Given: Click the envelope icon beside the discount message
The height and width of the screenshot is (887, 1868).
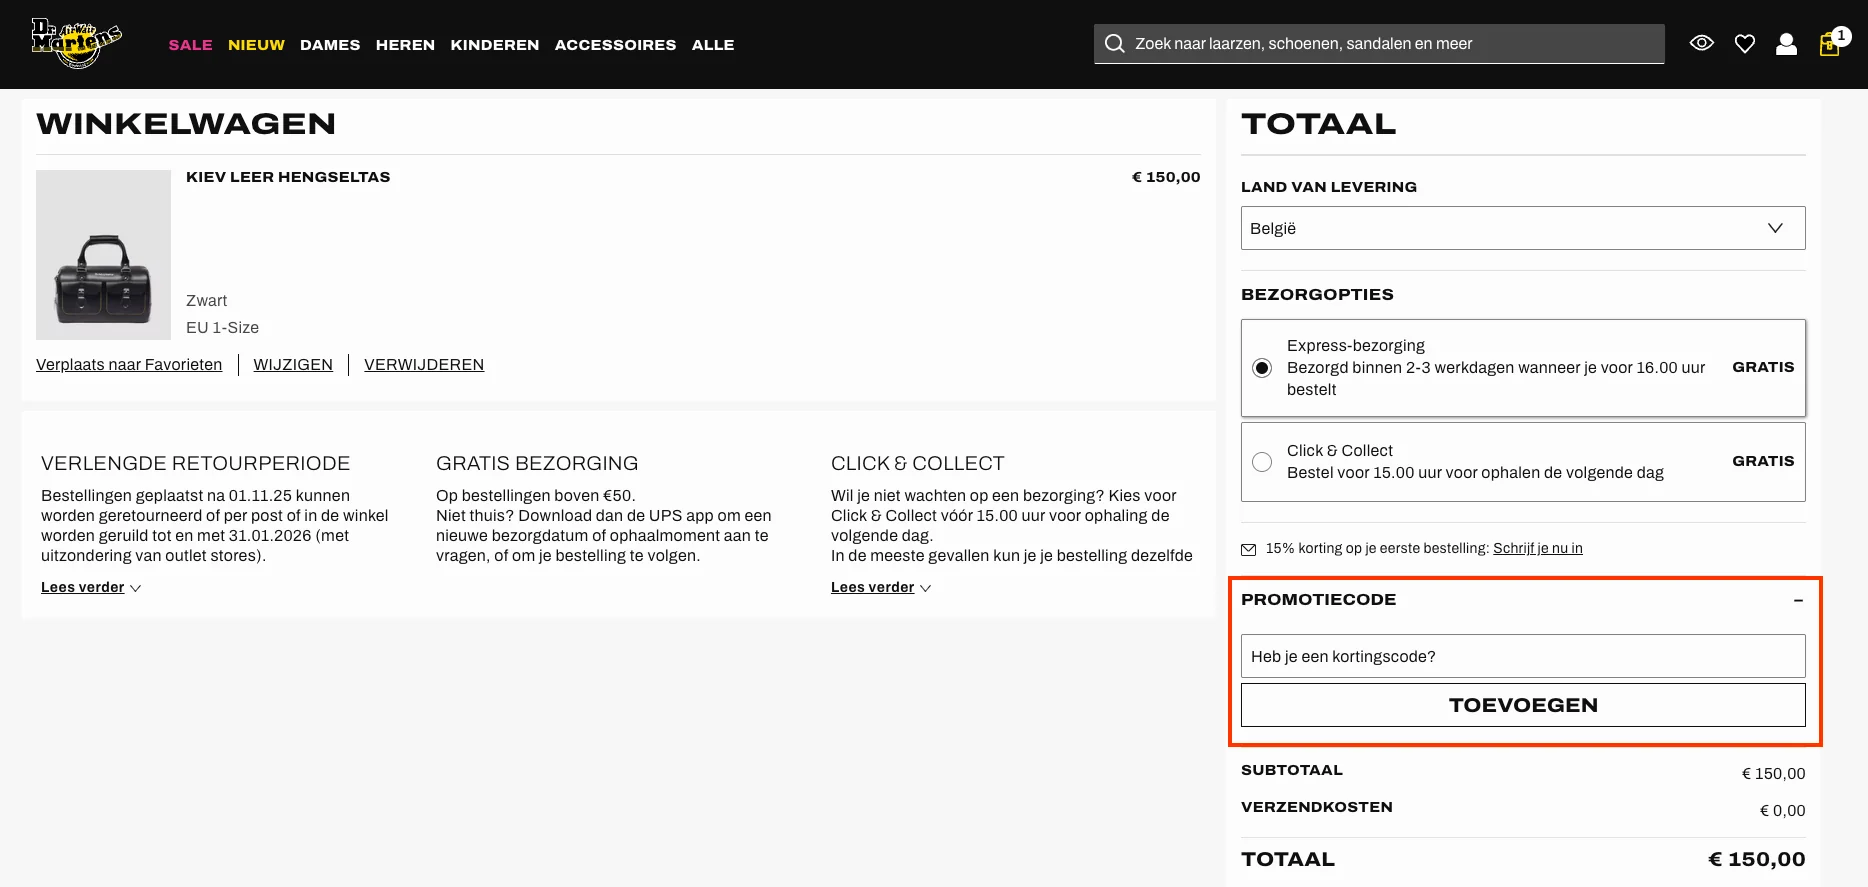Looking at the screenshot, I should point(1249,548).
